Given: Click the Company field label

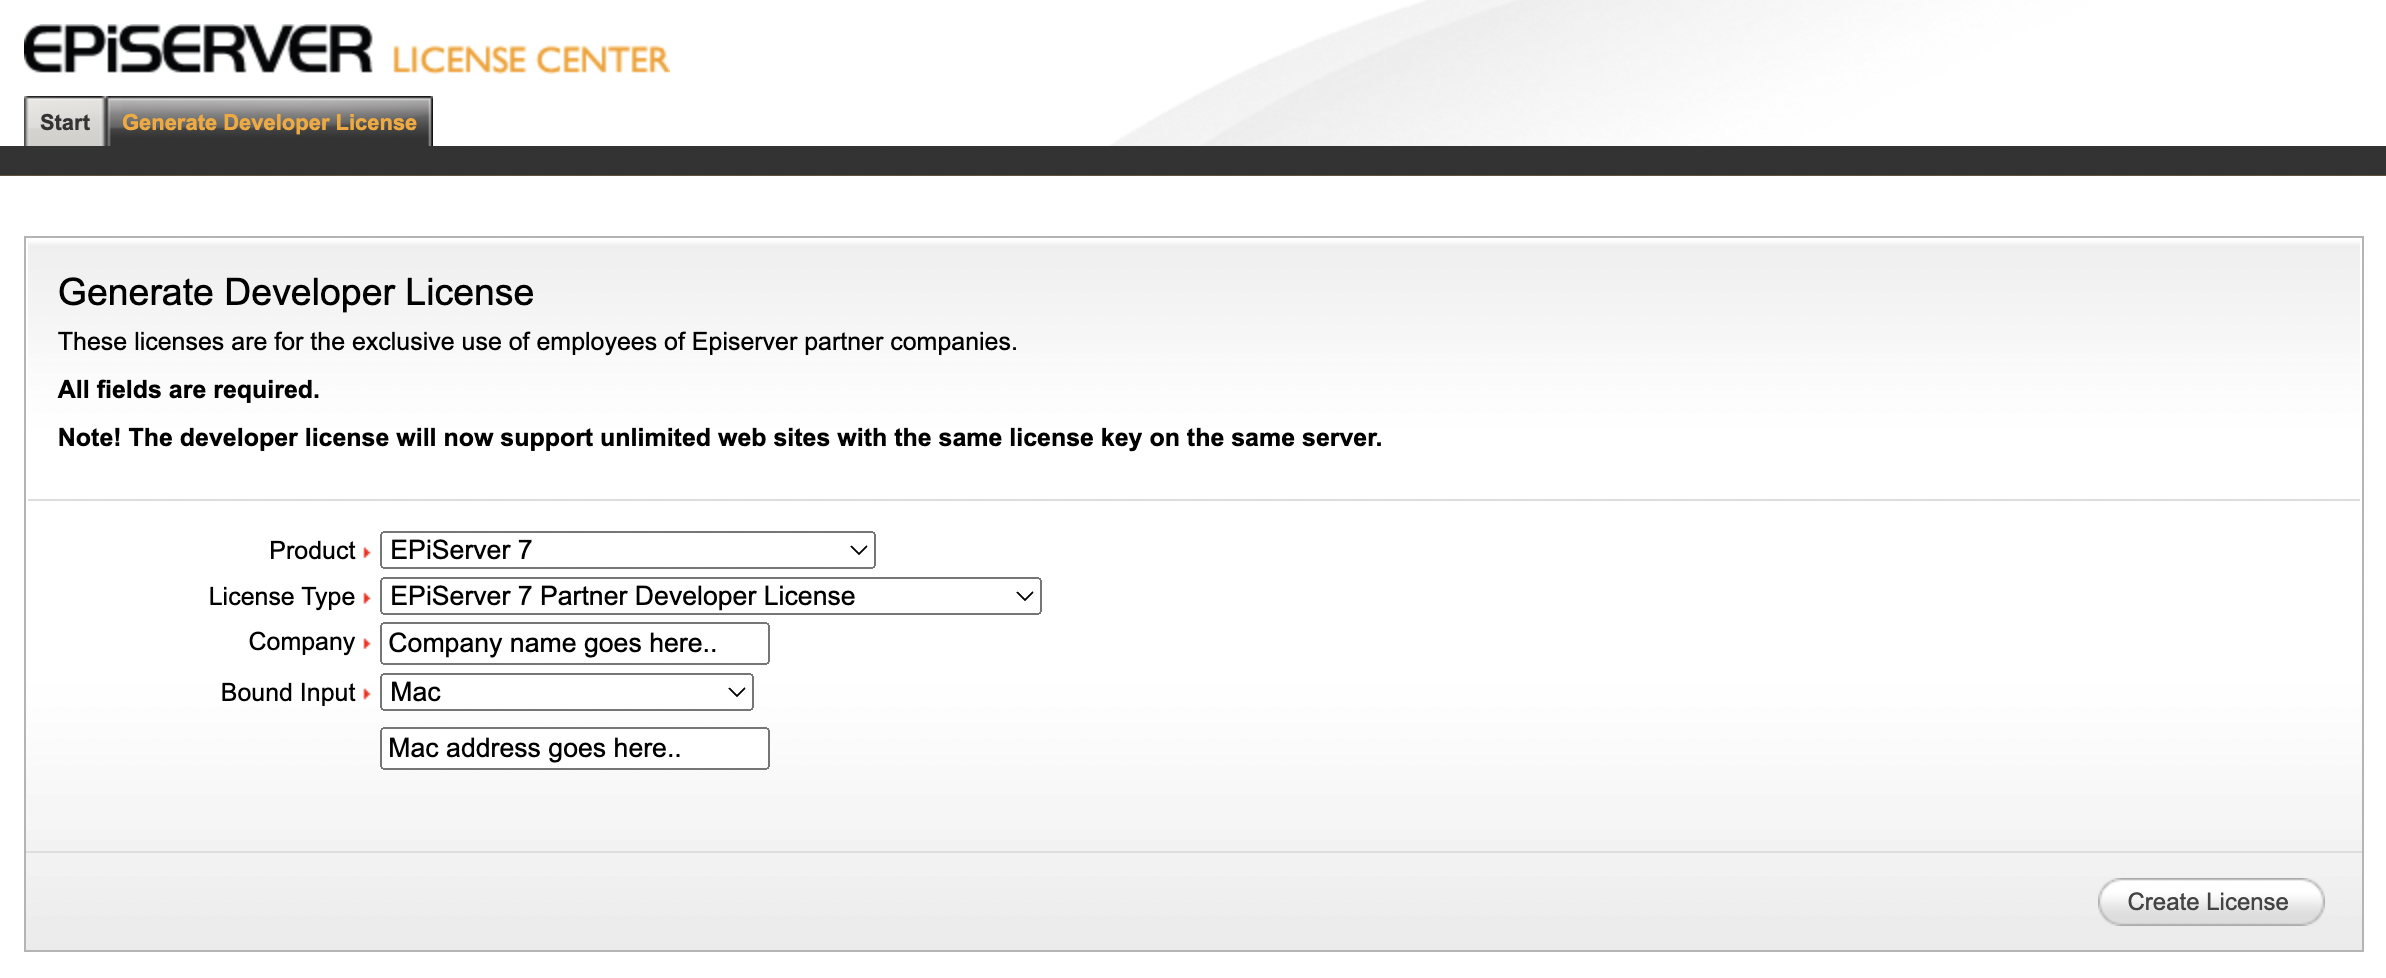Looking at the screenshot, I should pyautogui.click(x=302, y=642).
